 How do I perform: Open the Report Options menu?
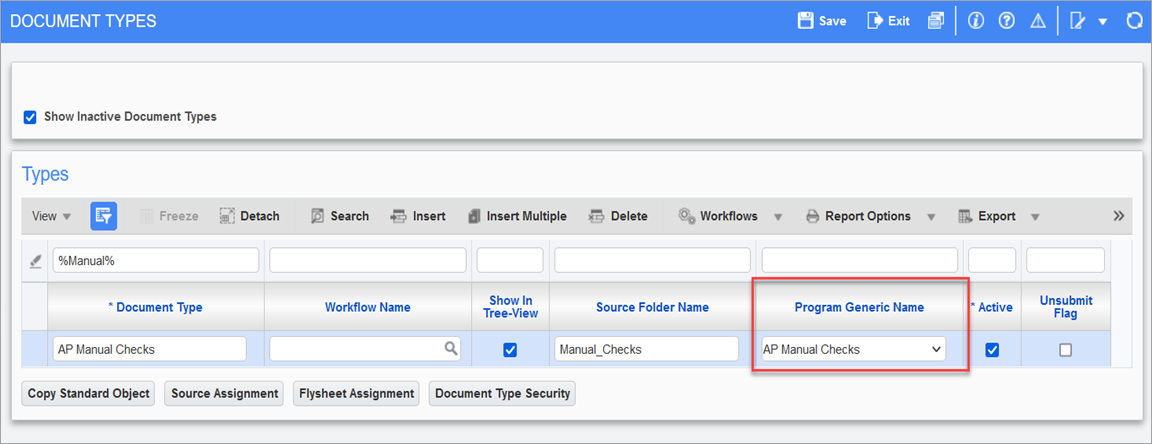point(870,216)
